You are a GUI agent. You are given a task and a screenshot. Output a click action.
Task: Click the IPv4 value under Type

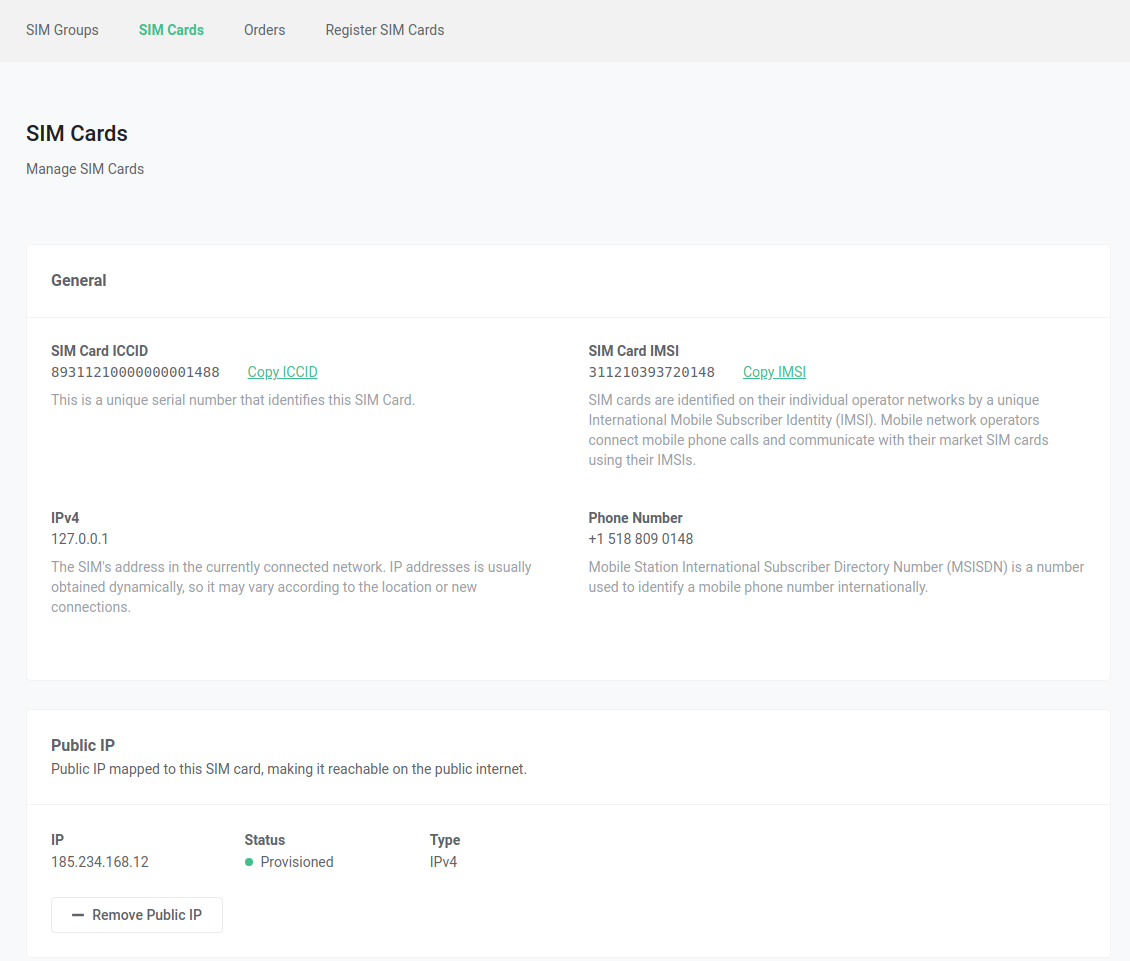pos(443,862)
